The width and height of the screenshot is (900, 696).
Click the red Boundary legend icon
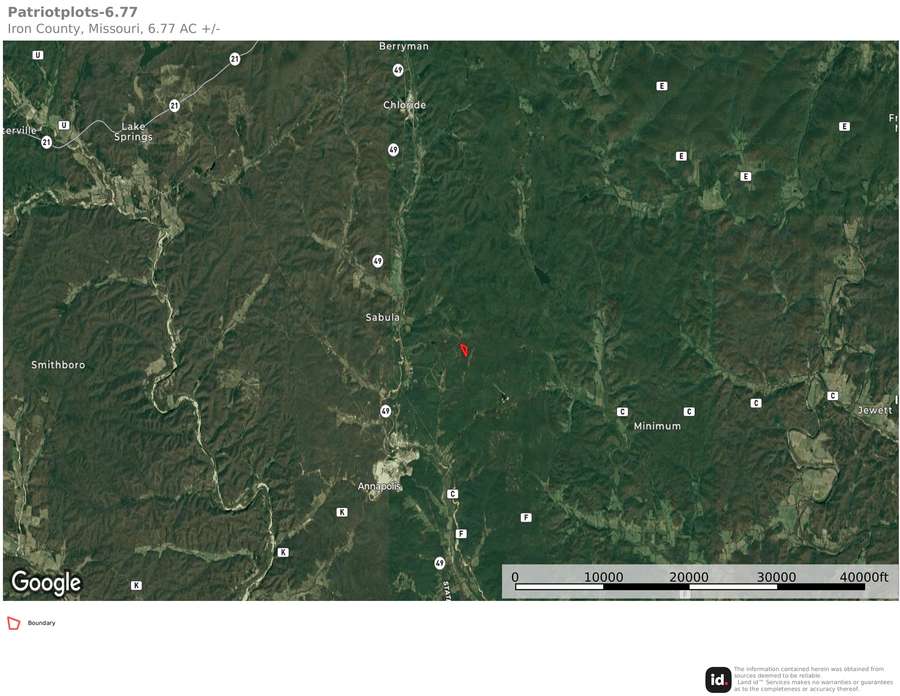pos(13,623)
